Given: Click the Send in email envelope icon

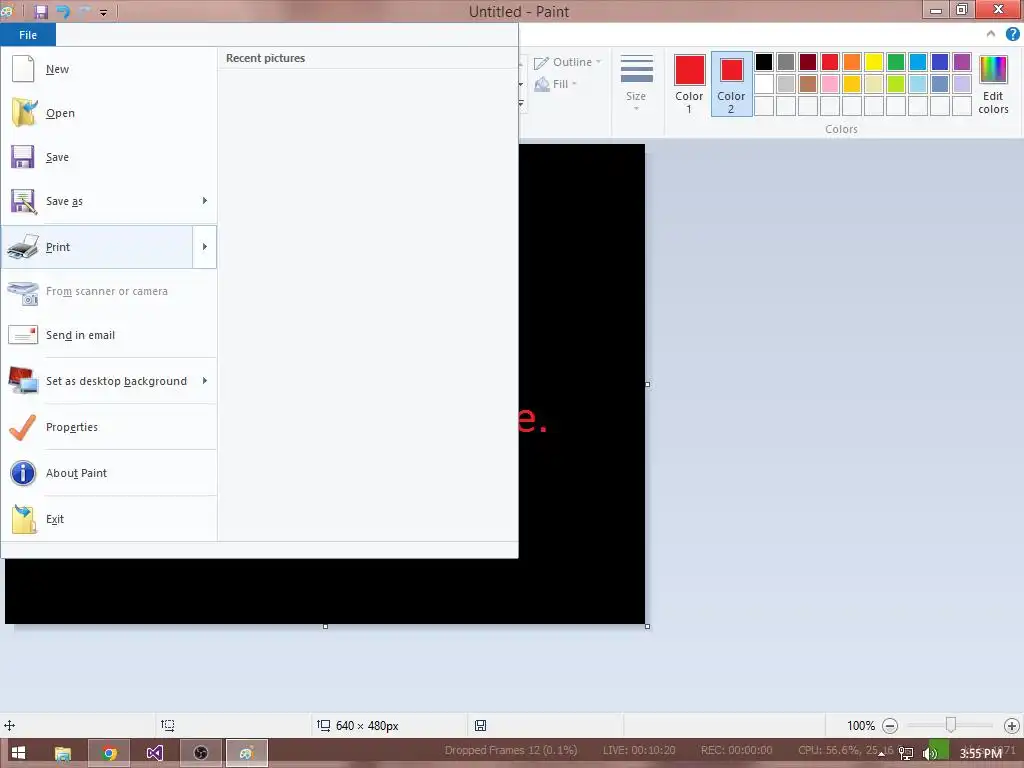Looking at the screenshot, I should (x=23, y=334).
